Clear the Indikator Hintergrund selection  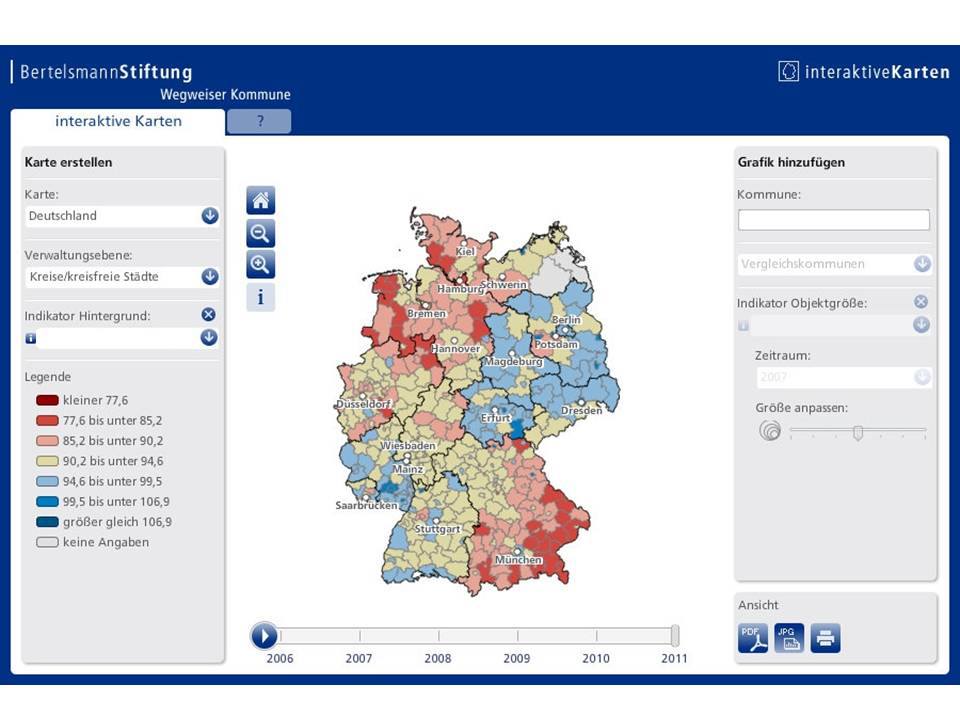pyautogui.click(x=209, y=315)
